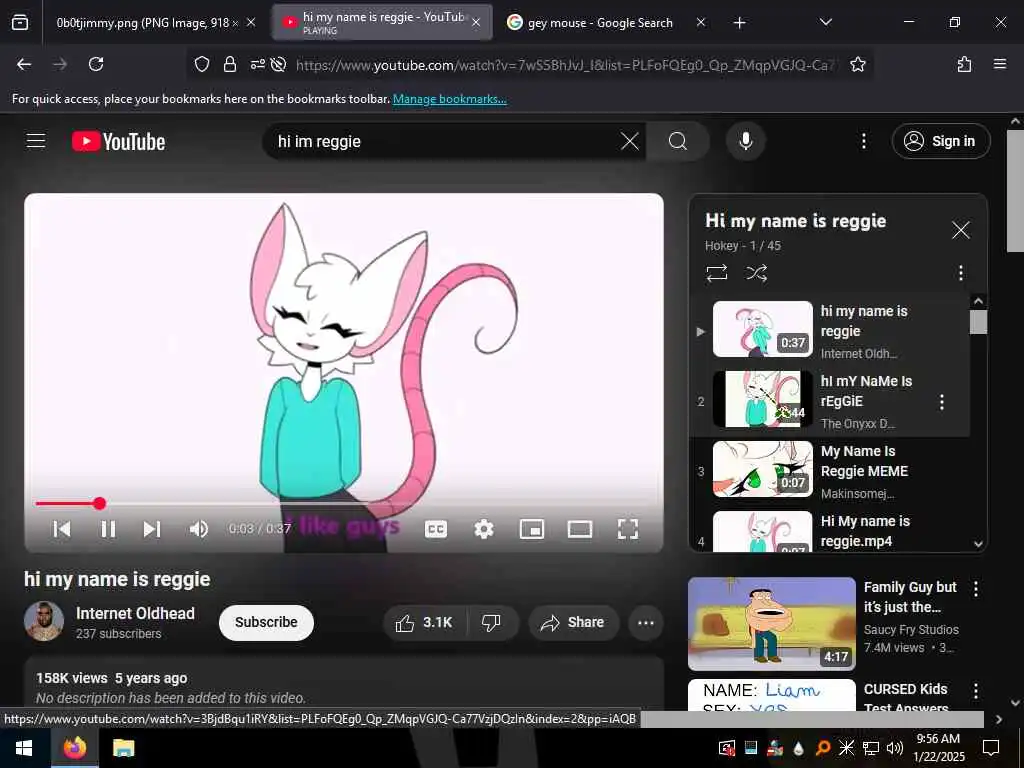Clear the search box text
This screenshot has height=768, width=1024.
click(630, 141)
